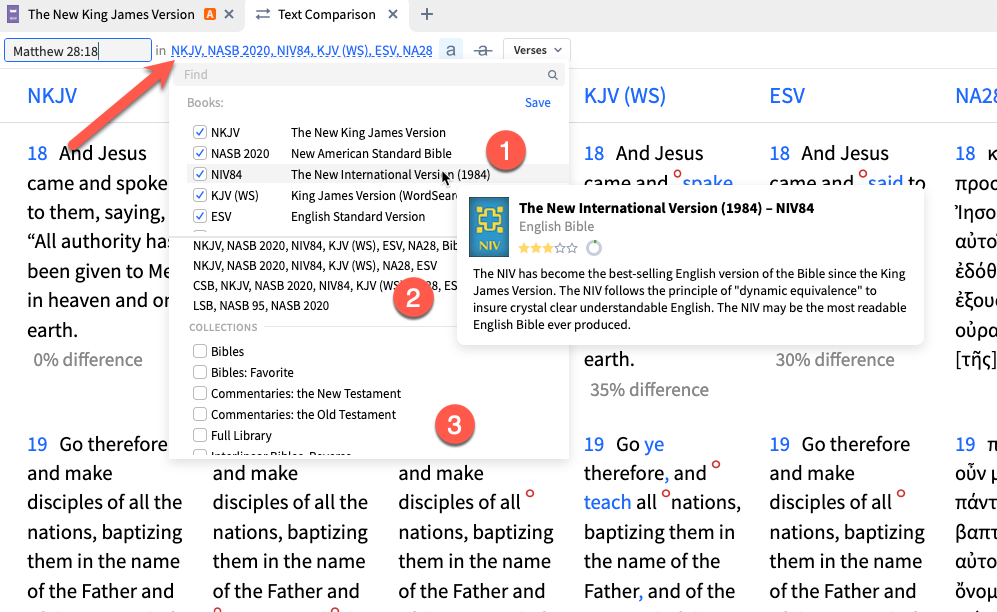
Task: Click the highlighted word 'teach' in KJV
Action: tap(607, 503)
